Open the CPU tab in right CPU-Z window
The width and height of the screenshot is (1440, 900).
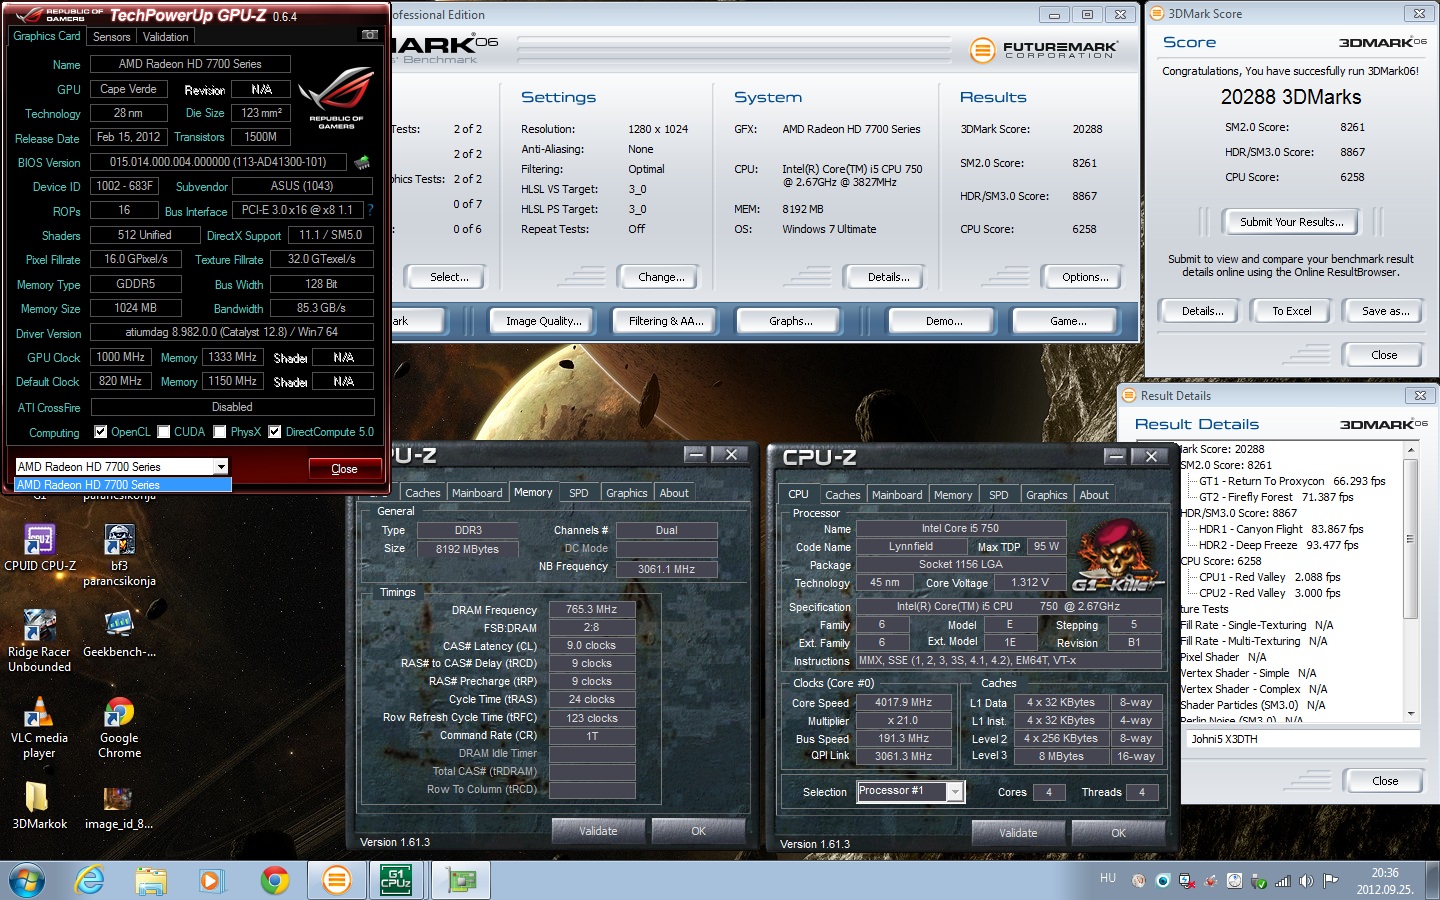[x=798, y=494]
